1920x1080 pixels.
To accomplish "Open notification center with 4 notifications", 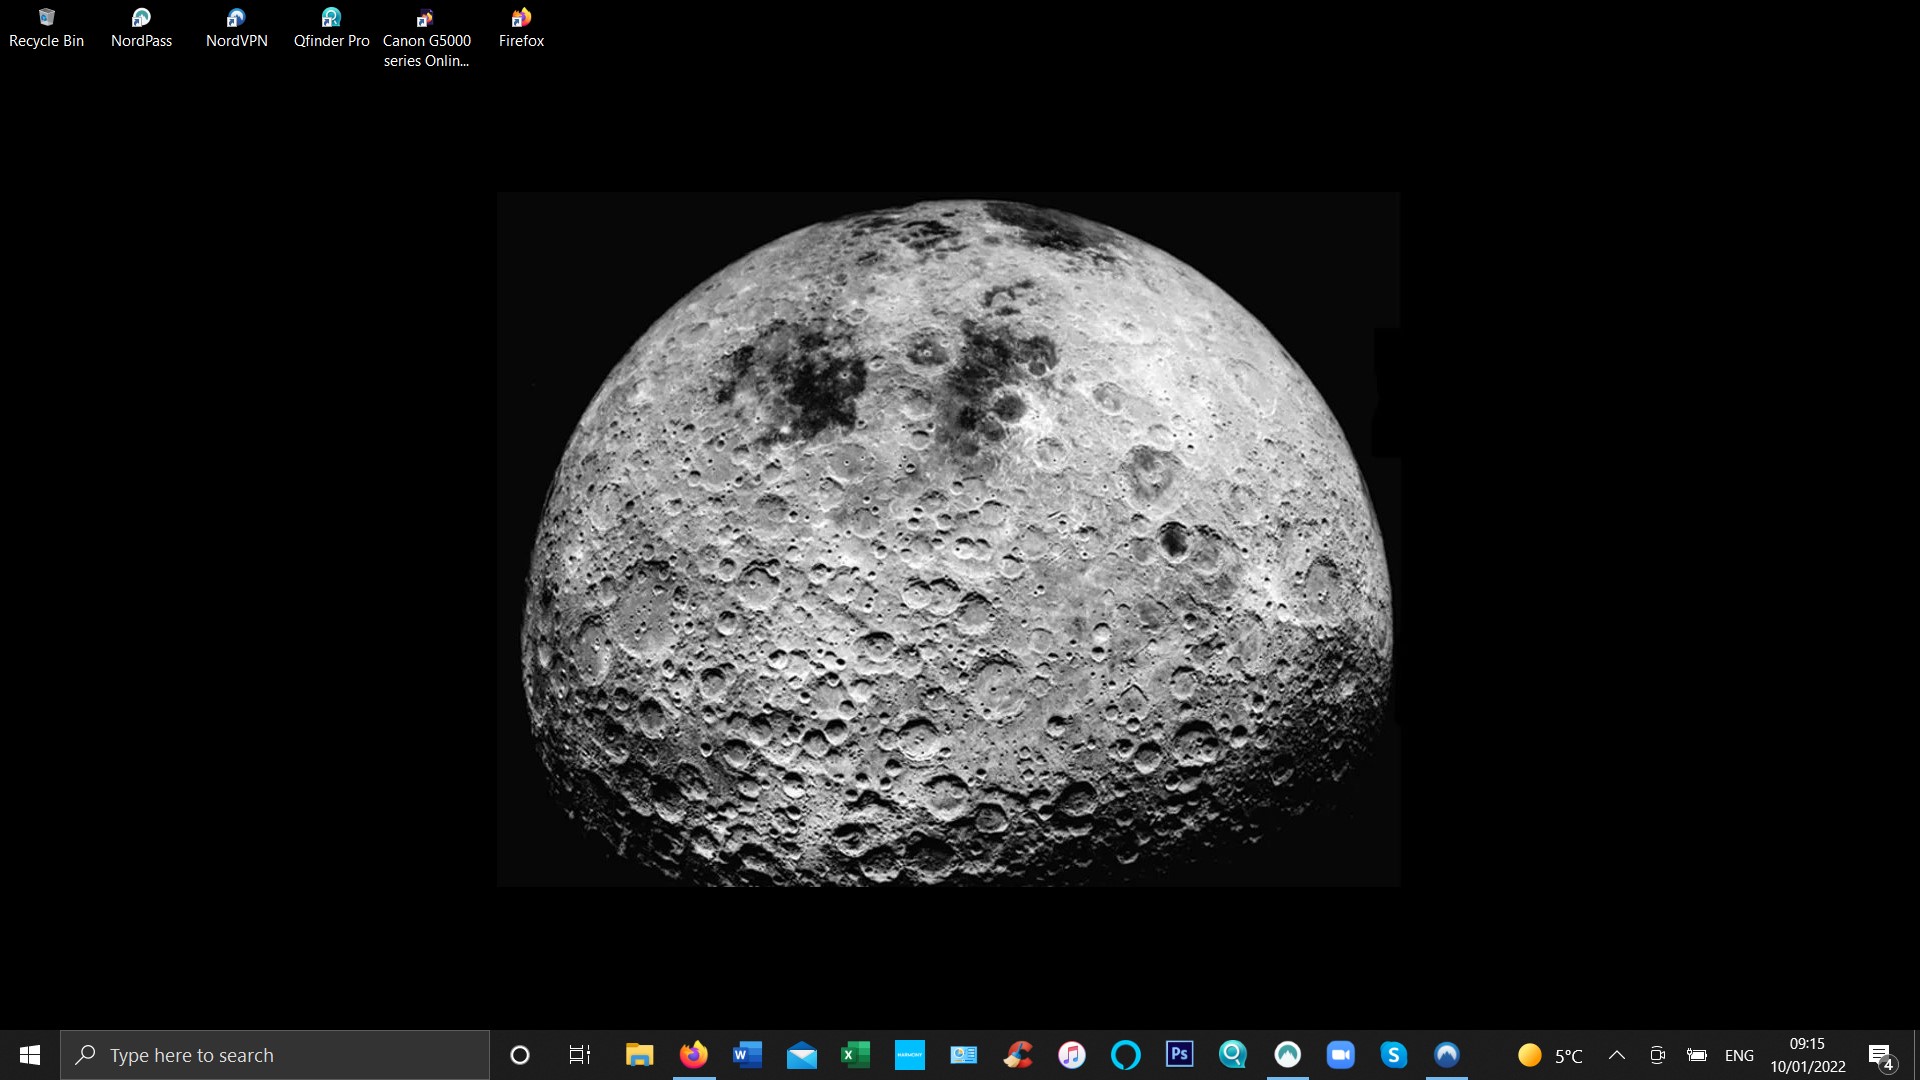I will (x=1880, y=1056).
